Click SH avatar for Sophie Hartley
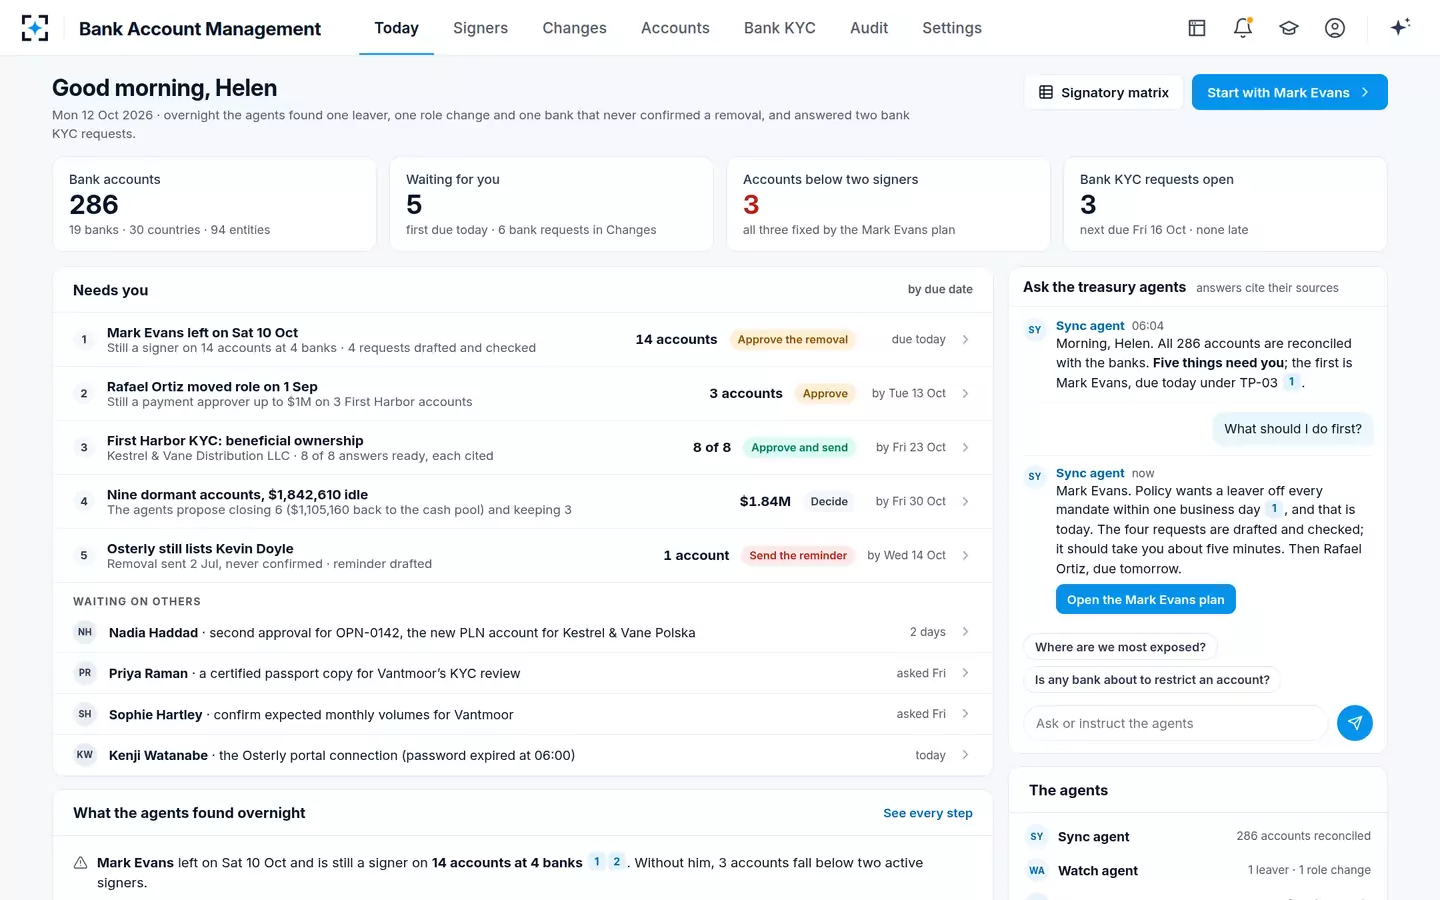 85,714
